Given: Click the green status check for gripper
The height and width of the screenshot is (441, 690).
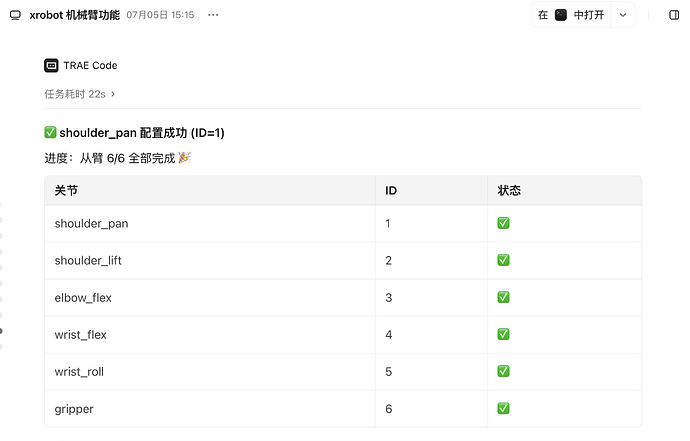Looking at the screenshot, I should (x=503, y=408).
